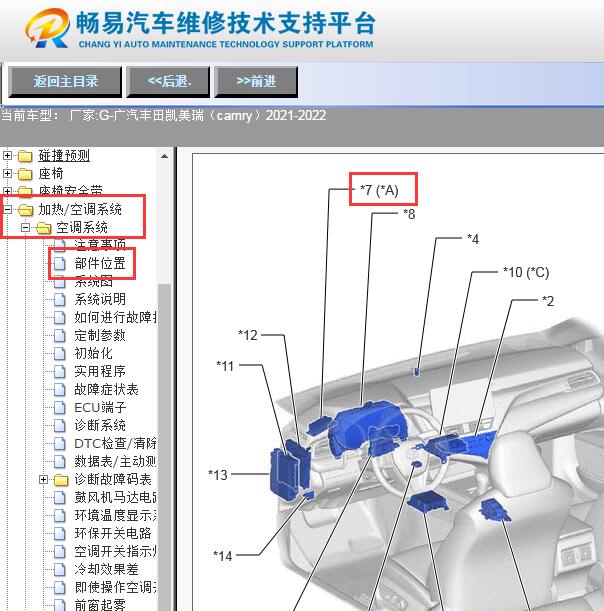Click the open folder icon beside 空调系统

[44, 228]
